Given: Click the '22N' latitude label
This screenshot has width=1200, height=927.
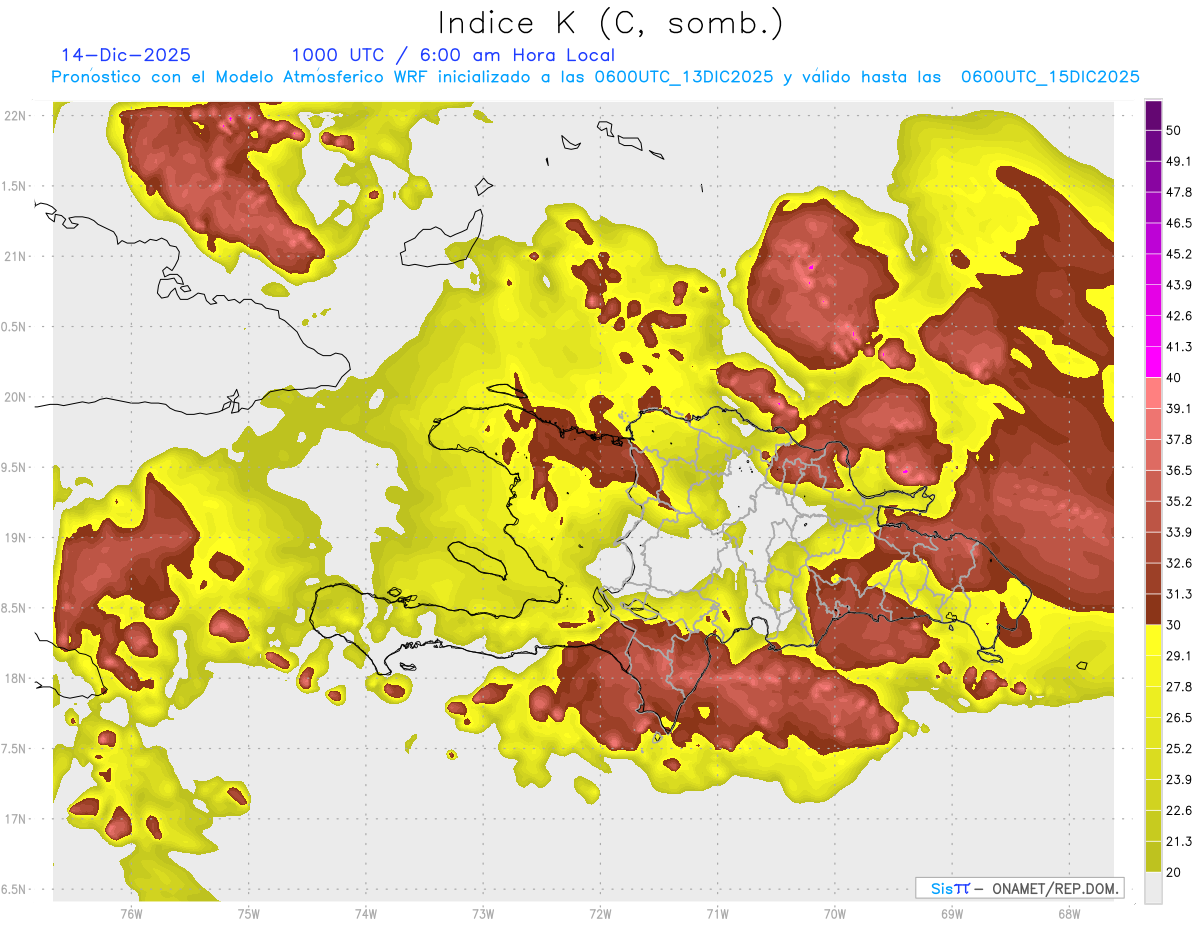Looking at the screenshot, I should (16, 116).
